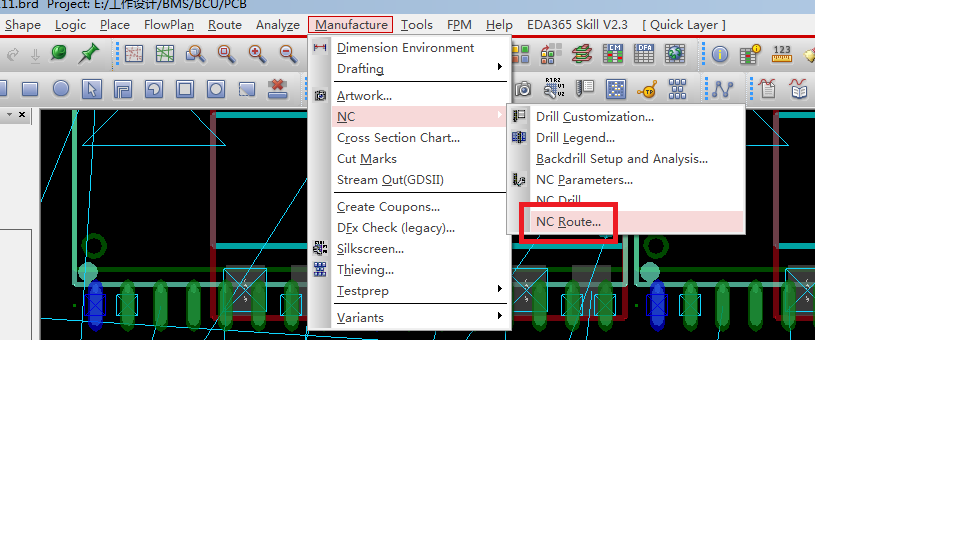This screenshot has width=960, height=540.
Task: Click the blue dotted grid panel icon
Action: click(x=615, y=89)
